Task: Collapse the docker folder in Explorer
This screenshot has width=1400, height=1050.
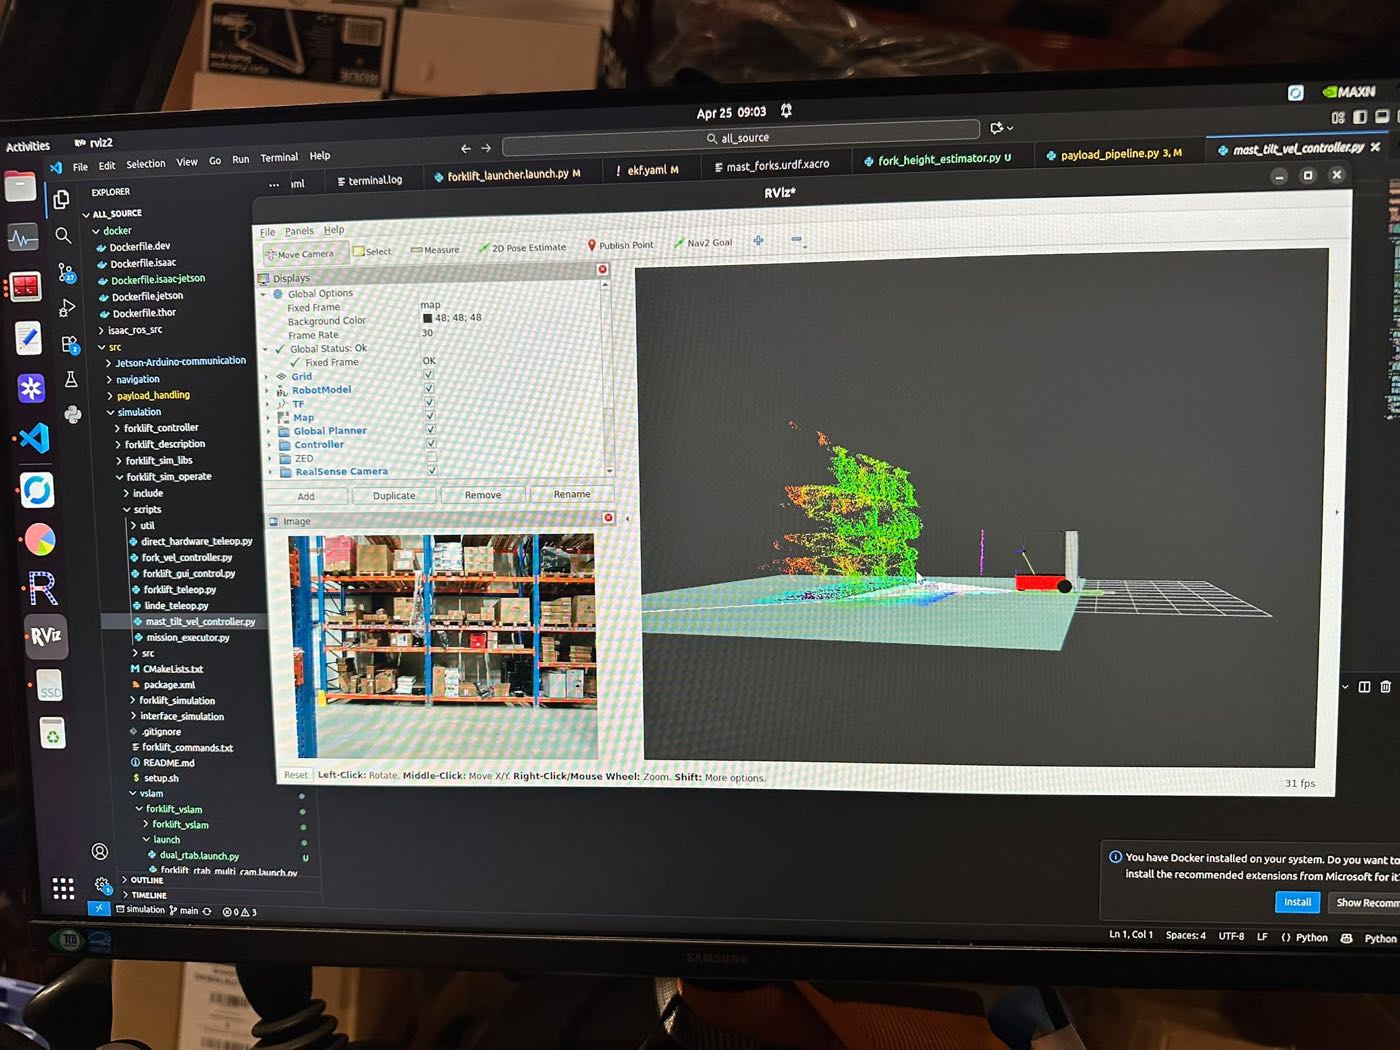Action: coord(116,231)
